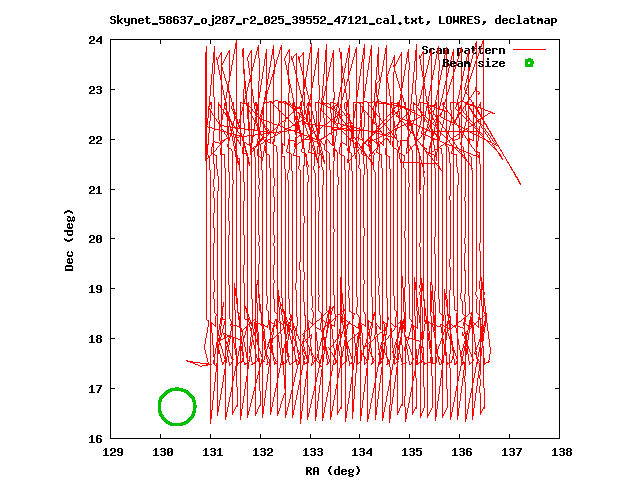Click the 'RA (deg)' axis label
This screenshot has width=640, height=480.
[333, 471]
